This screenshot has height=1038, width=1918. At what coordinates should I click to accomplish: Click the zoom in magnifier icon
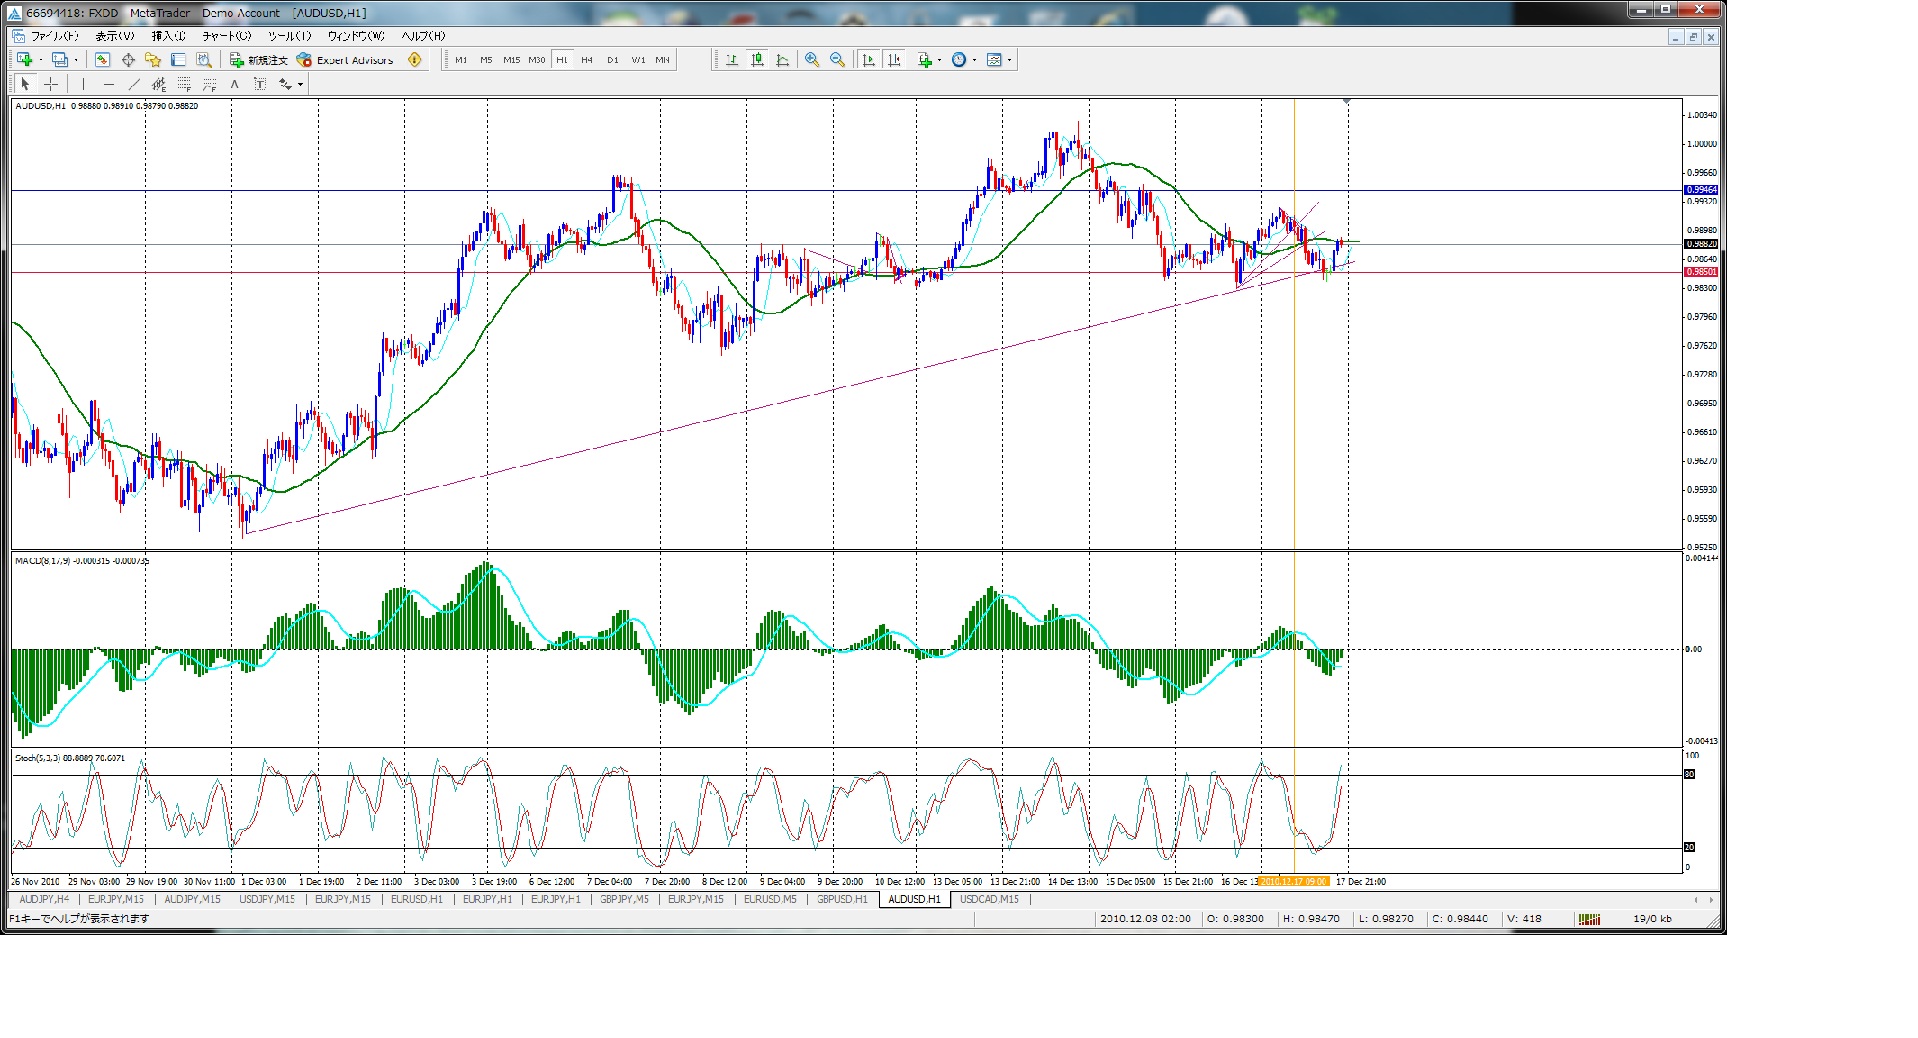pos(812,60)
